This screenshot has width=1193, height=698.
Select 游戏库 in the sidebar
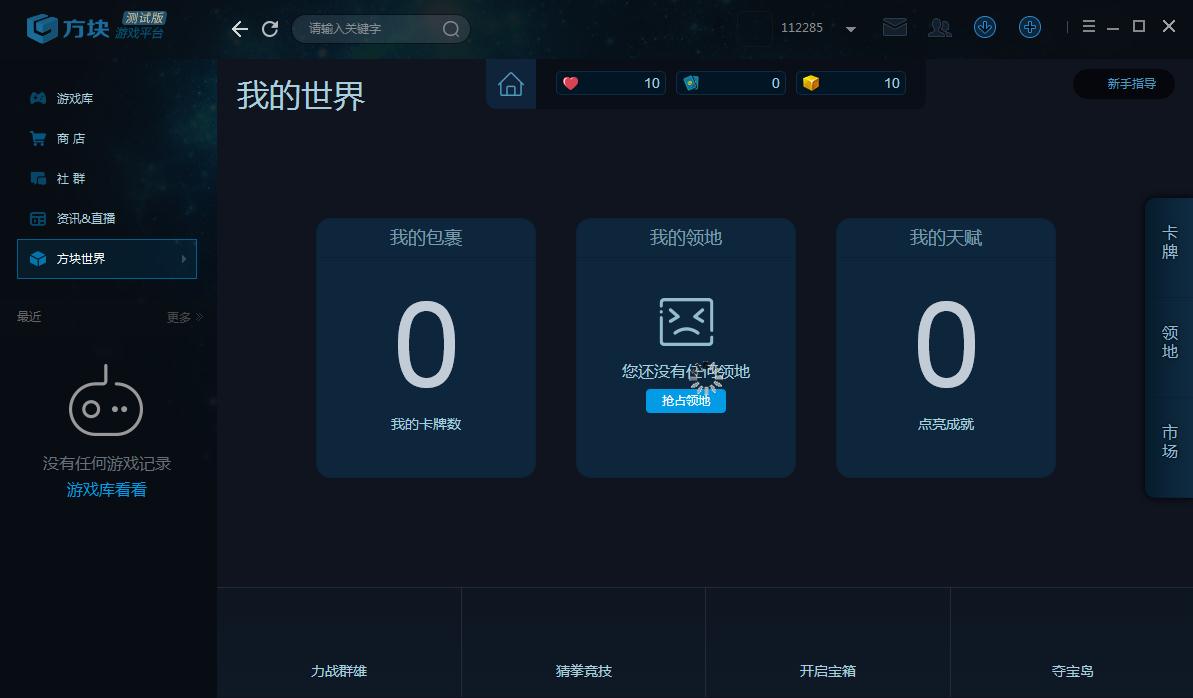coord(74,99)
